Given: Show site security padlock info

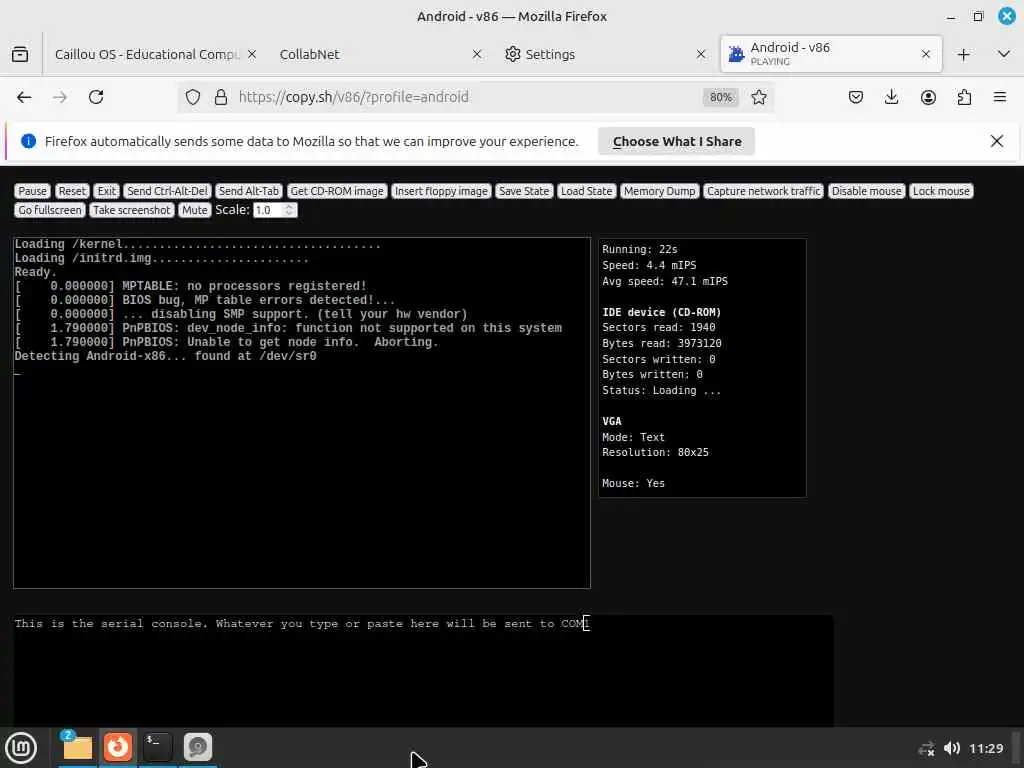Looking at the screenshot, I should [221, 97].
